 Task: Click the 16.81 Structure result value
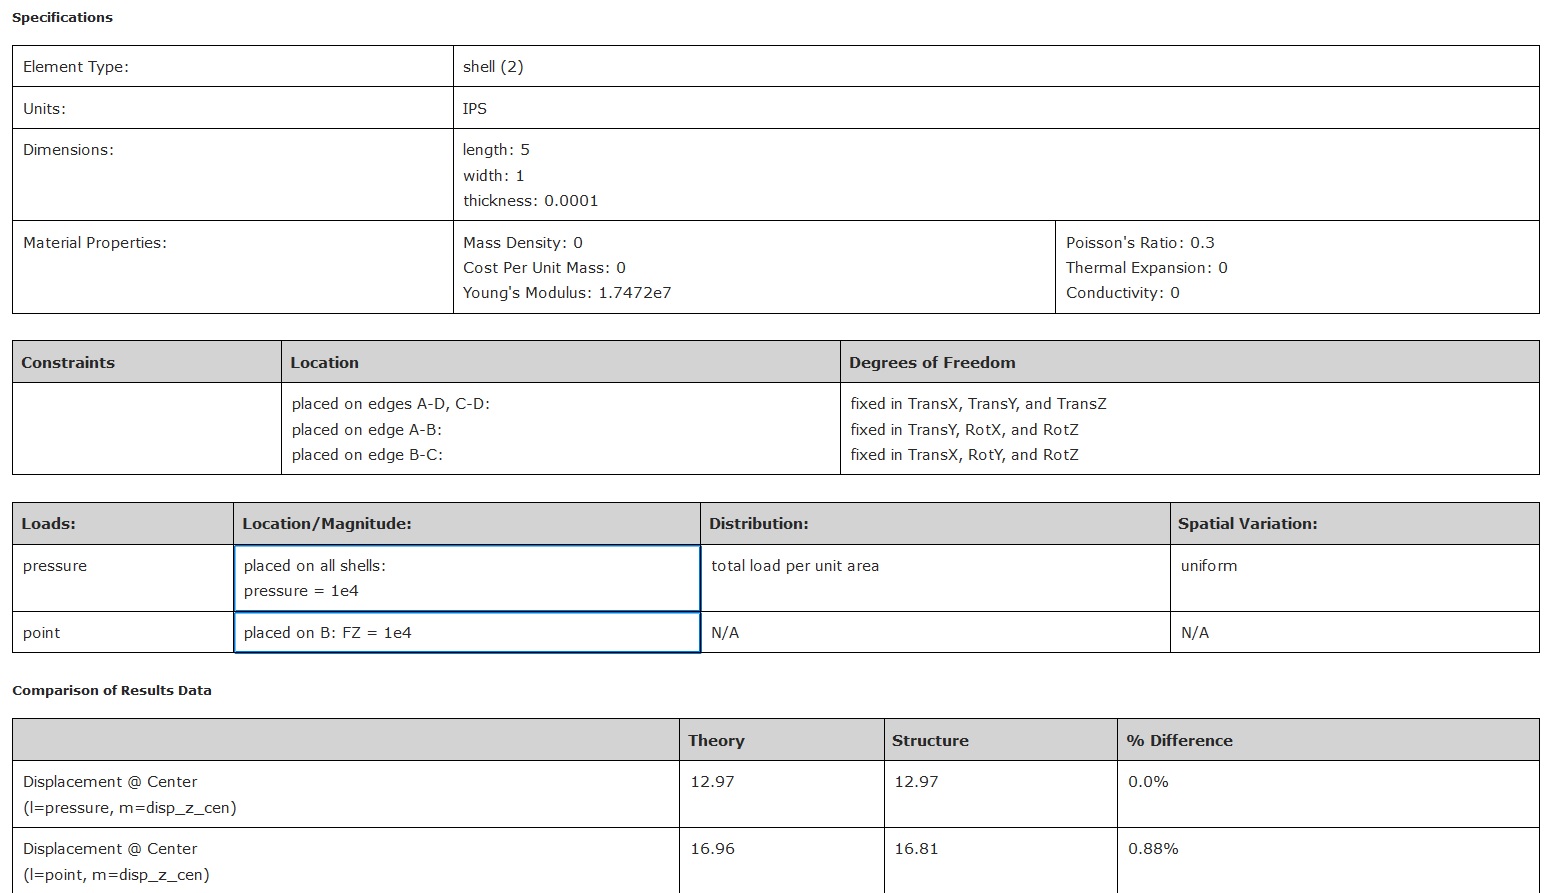[916, 849]
